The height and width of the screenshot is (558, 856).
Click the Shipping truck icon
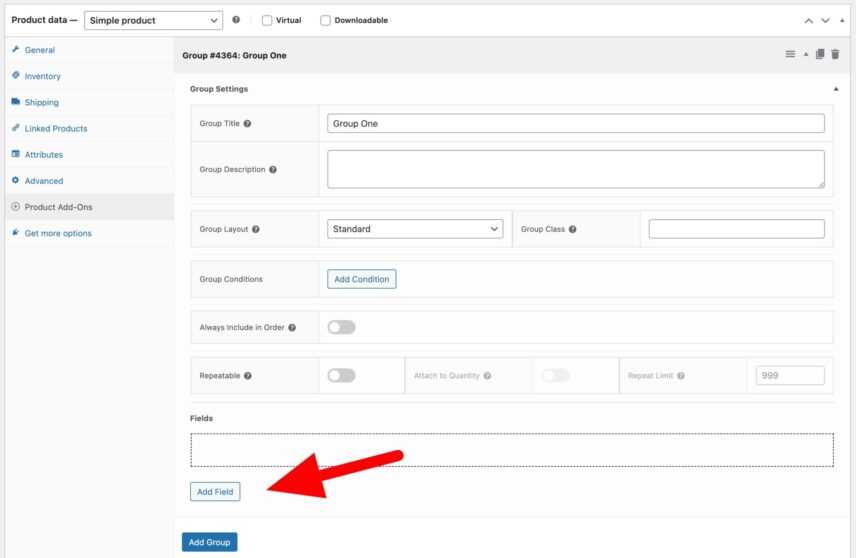(x=15, y=102)
